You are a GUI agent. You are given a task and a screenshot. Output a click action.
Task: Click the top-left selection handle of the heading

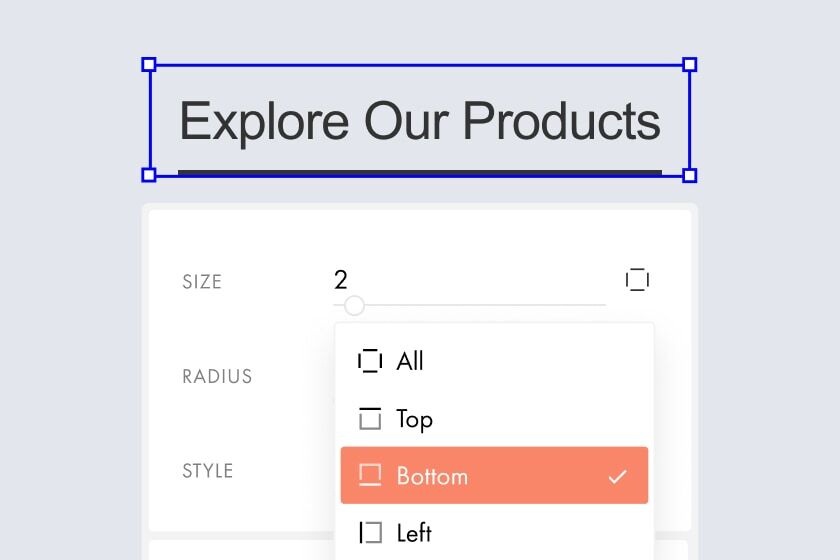pos(149,65)
